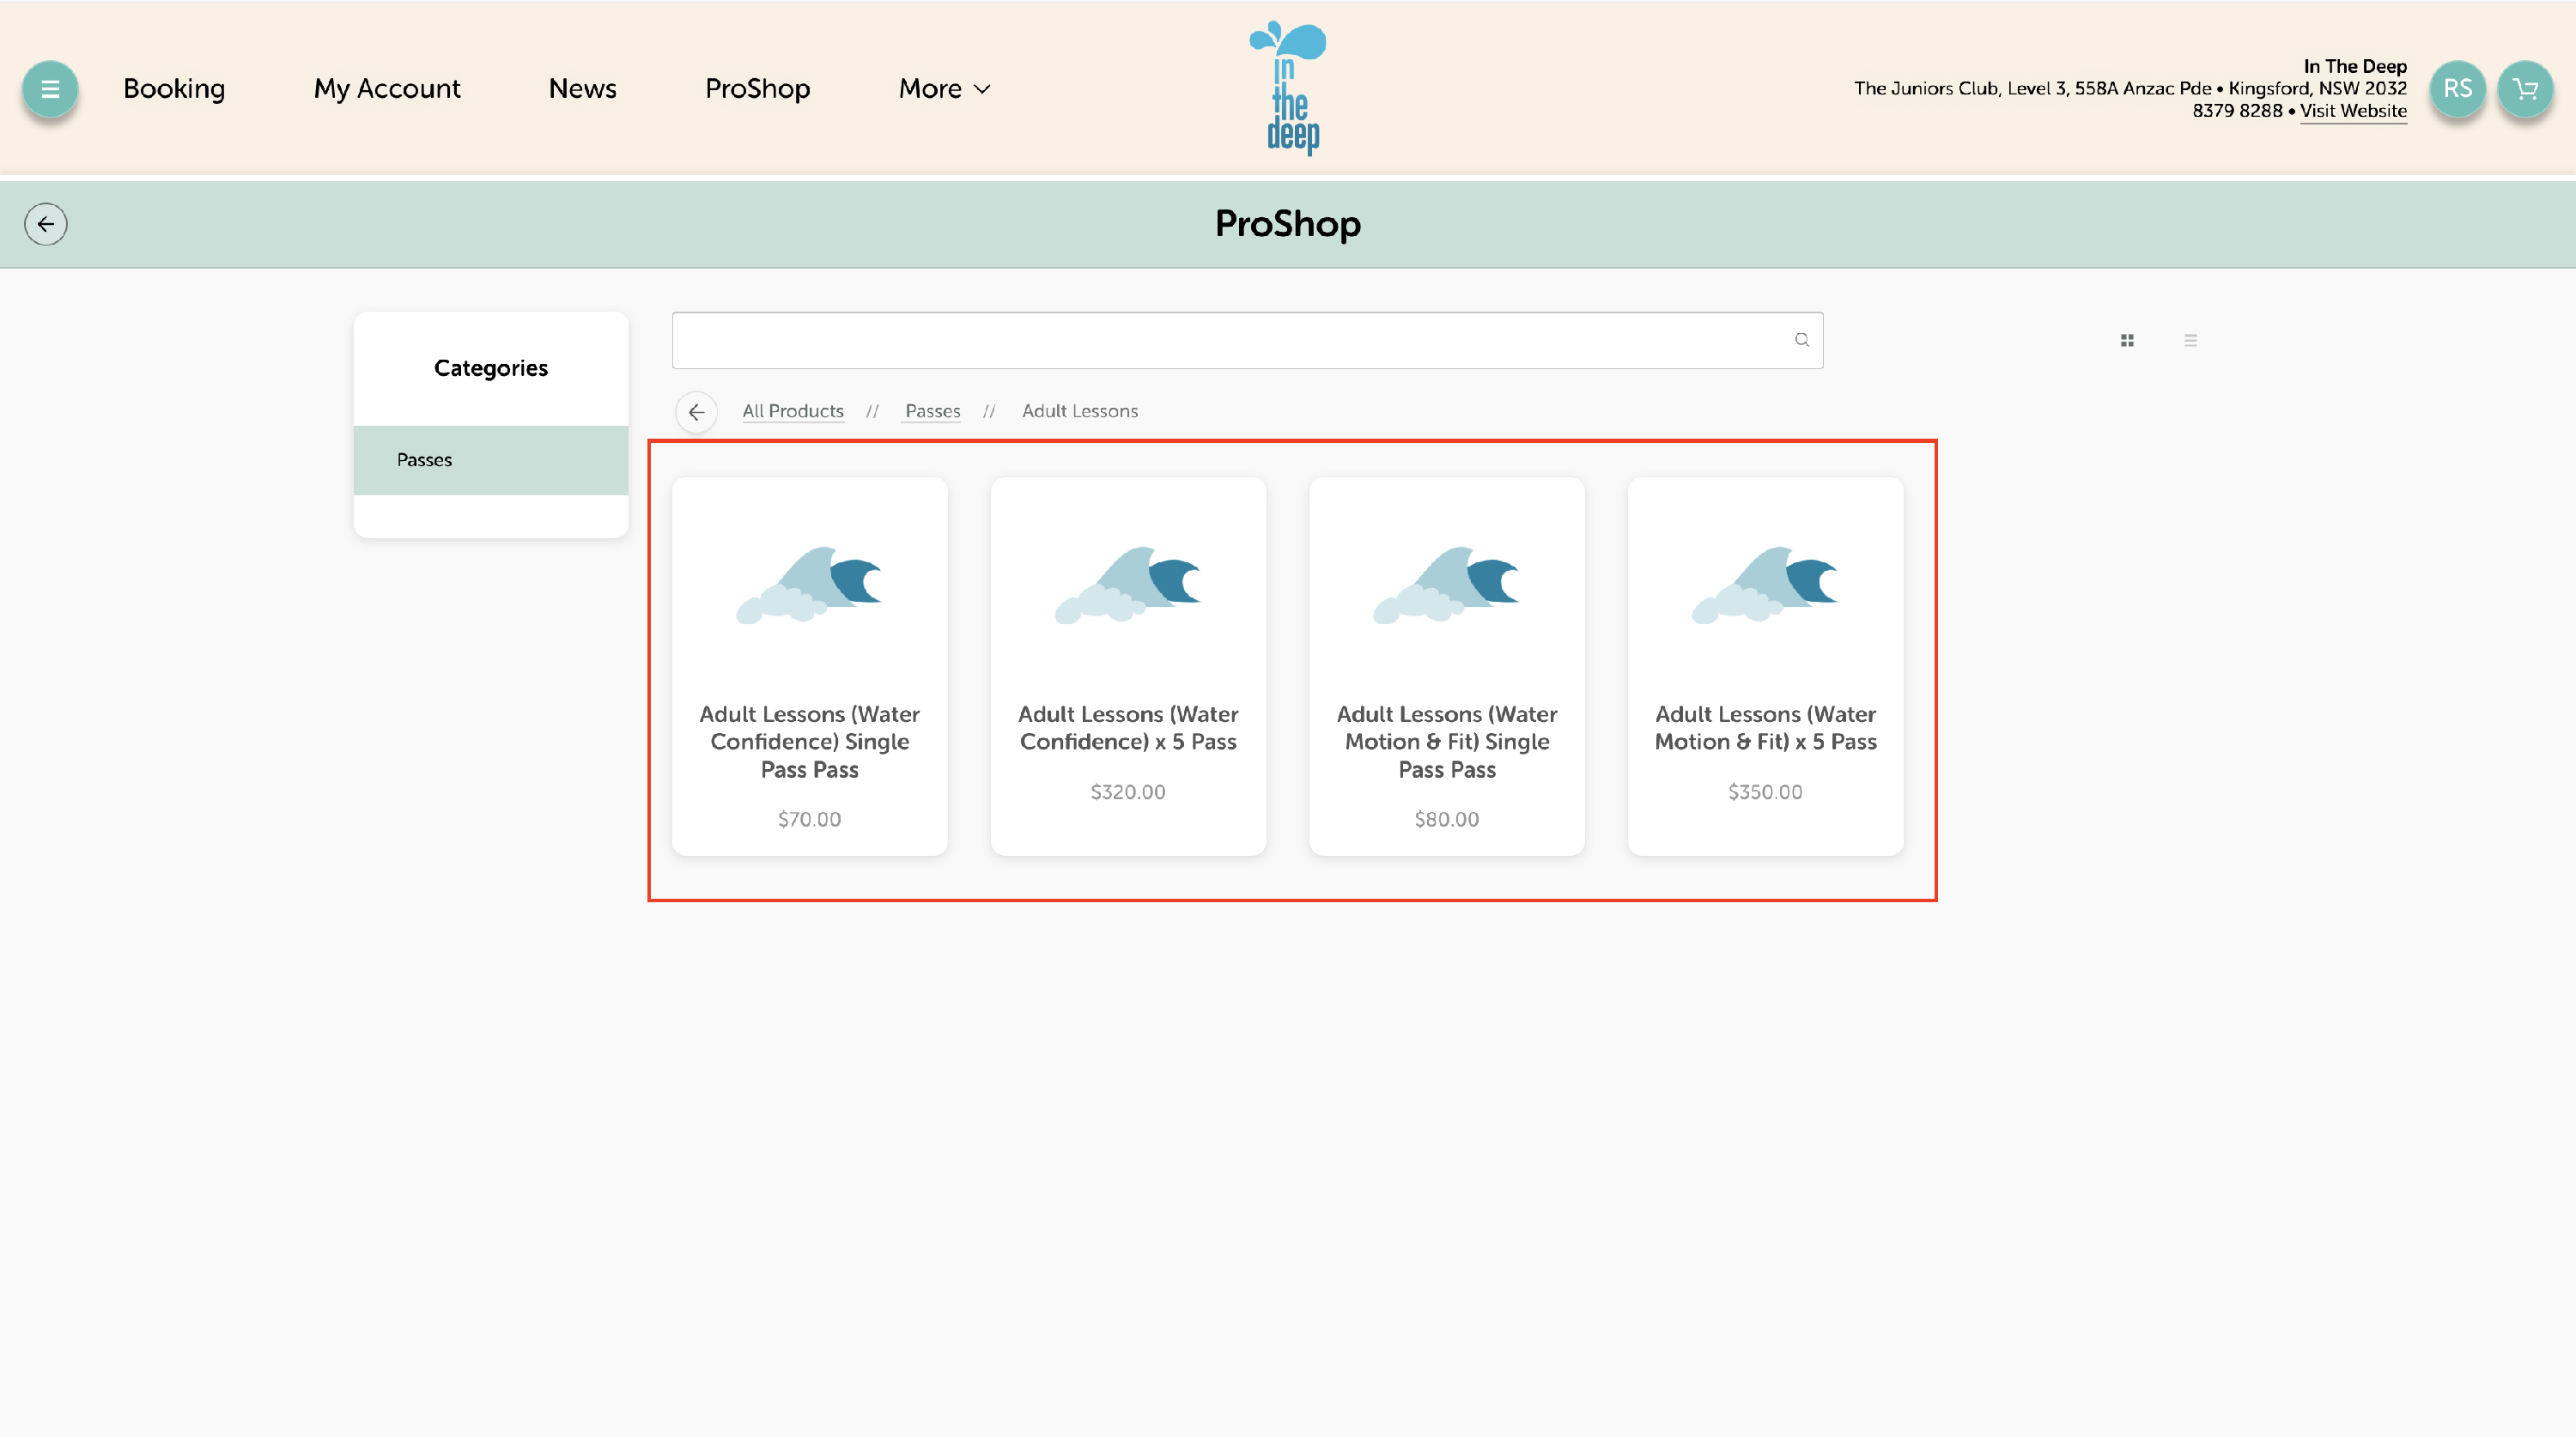Click the breadcrumb back arrow button
The width and height of the screenshot is (2576, 1437).
pos(696,412)
